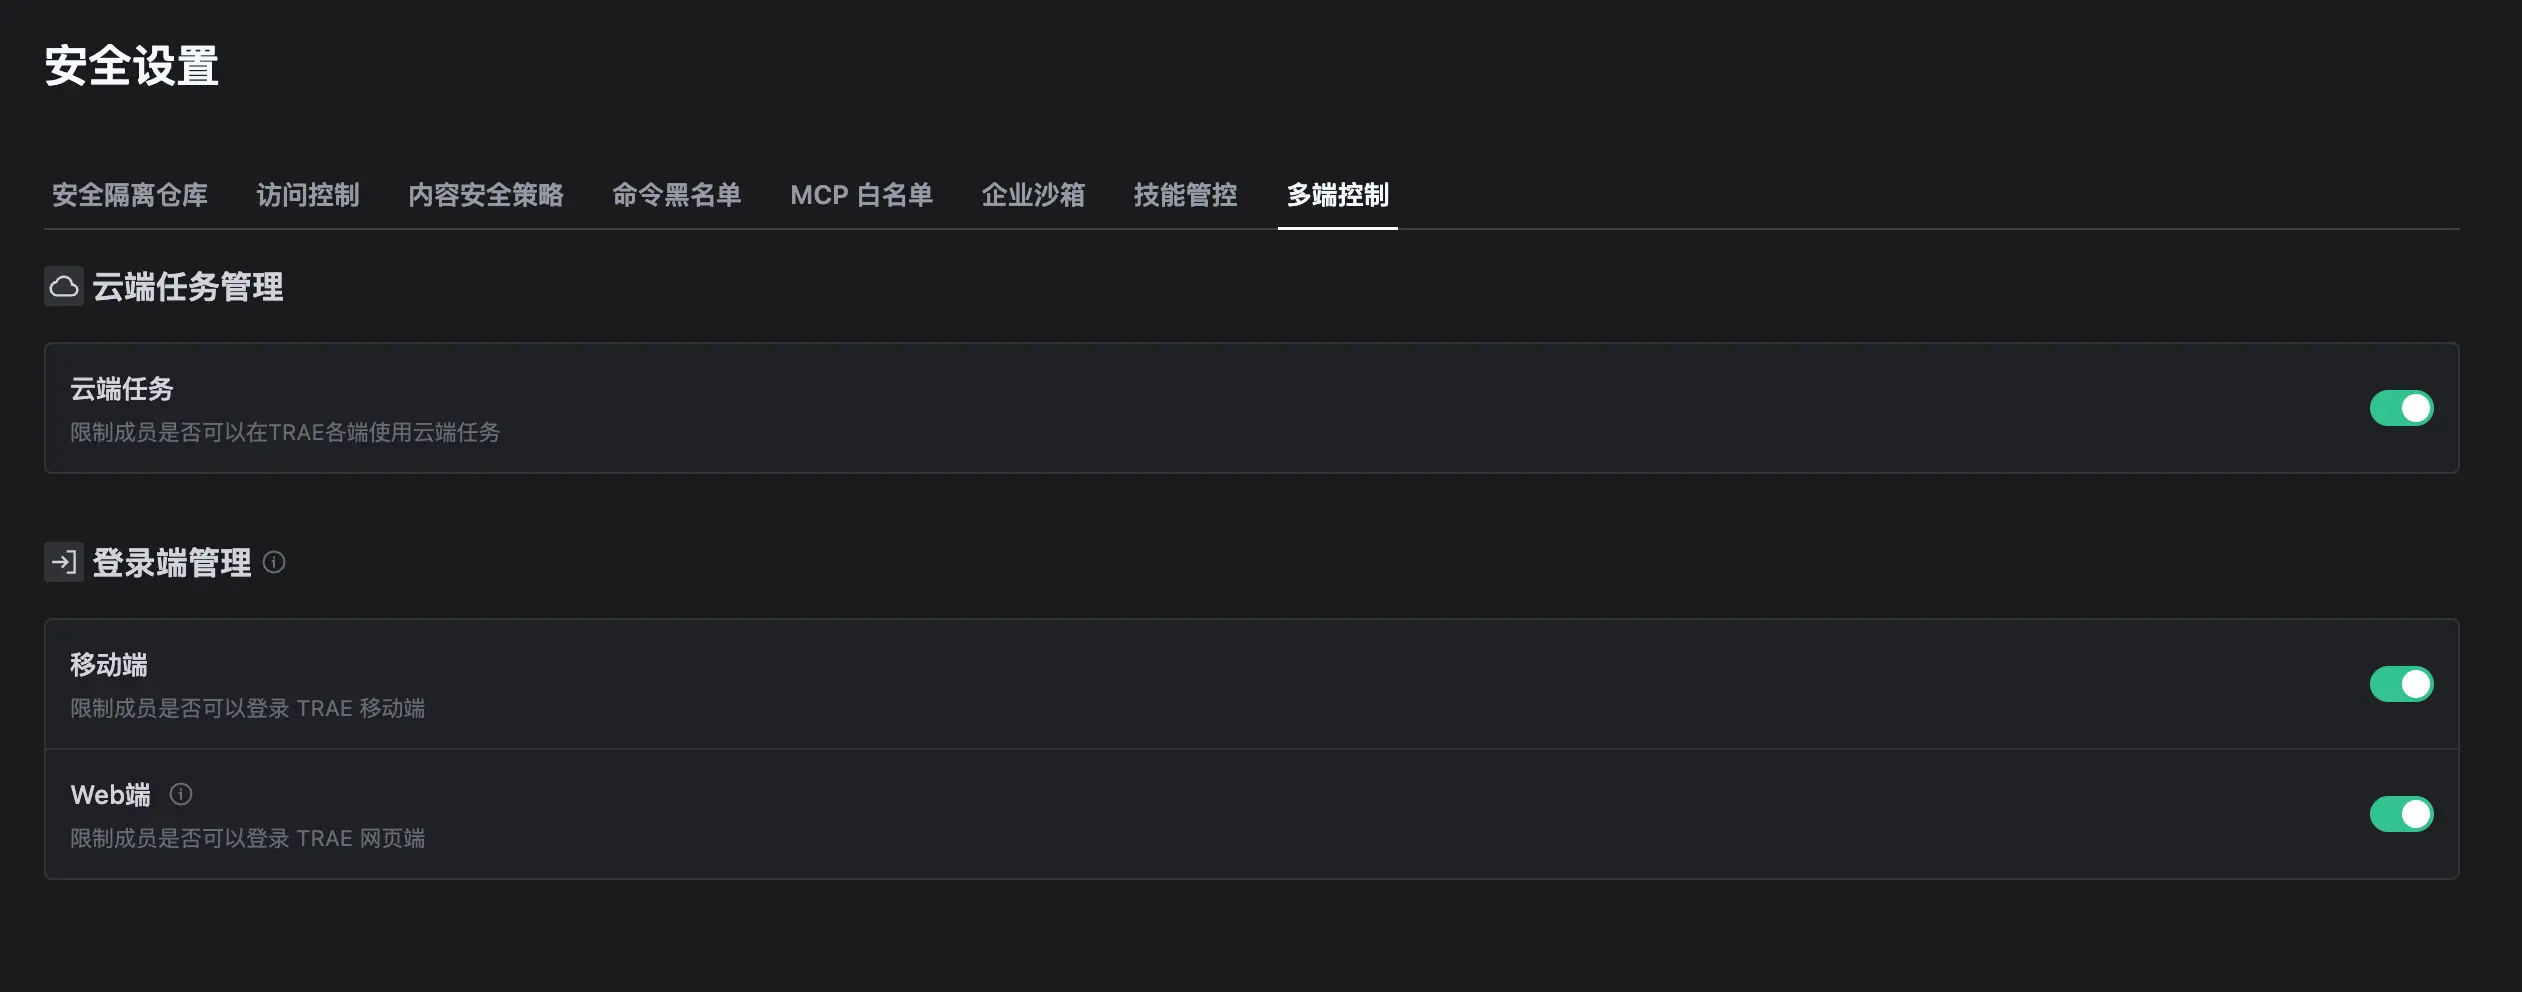Screen dimensions: 2522x992
Task: Open the 访问控制 tab
Action: pyautogui.click(x=308, y=195)
